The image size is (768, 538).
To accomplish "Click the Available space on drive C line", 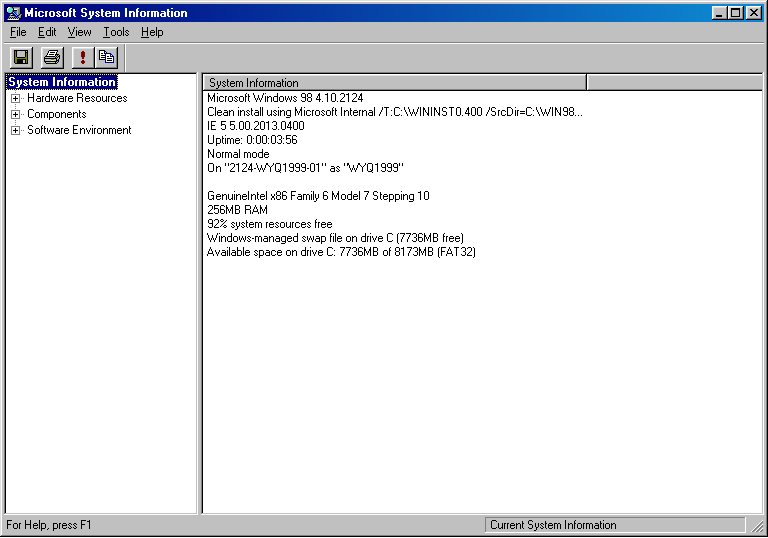I will point(341,252).
